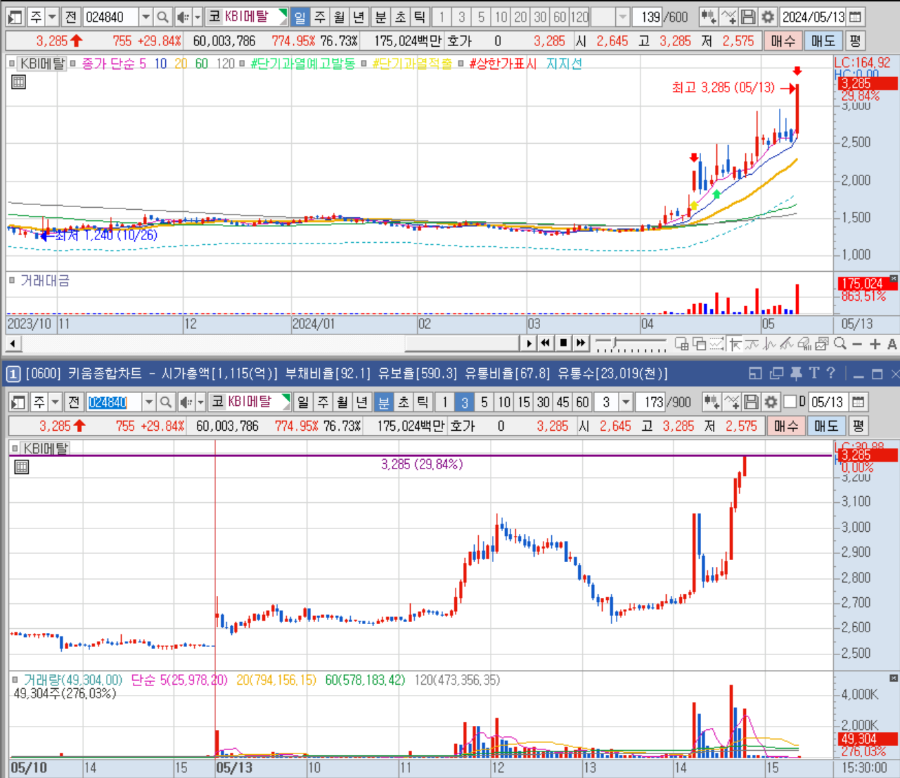Screen dimensions: 900x778
Task: Toggle #단기과열예고발동 indicator legend box
Action: coord(242,64)
